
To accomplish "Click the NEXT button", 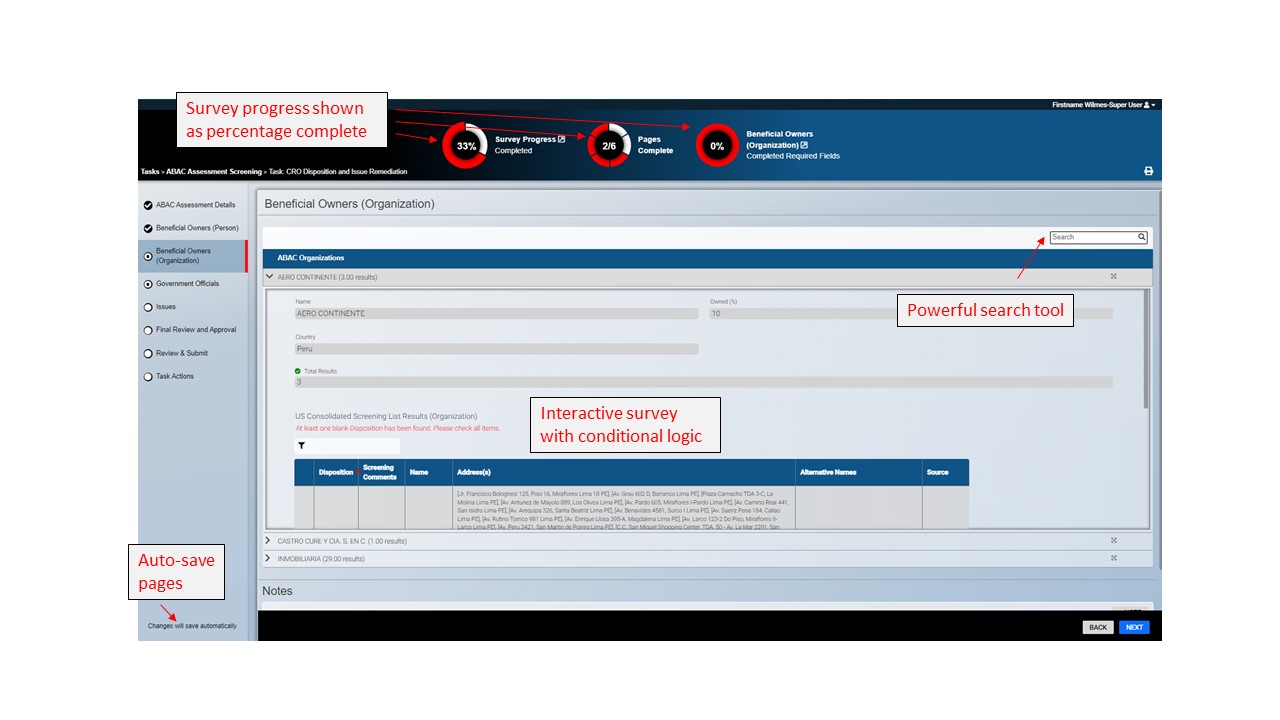I will (x=1134, y=627).
